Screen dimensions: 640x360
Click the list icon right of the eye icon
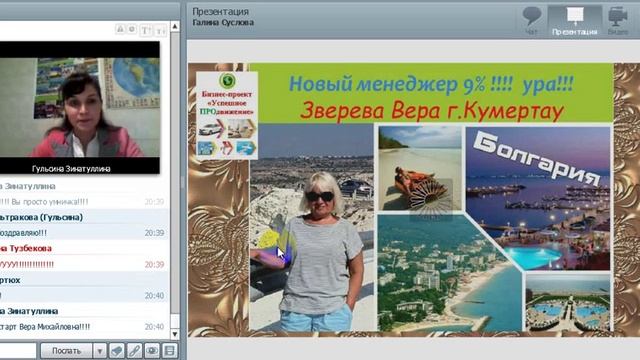click(x=169, y=351)
